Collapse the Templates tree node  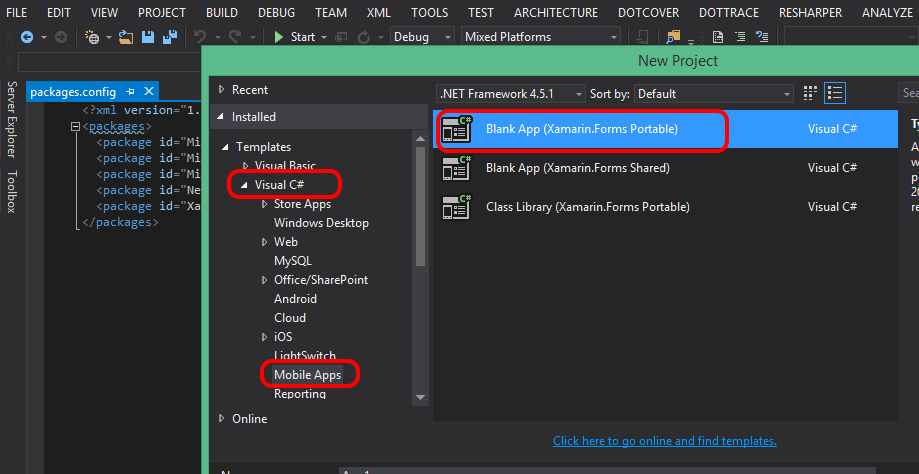tap(225, 147)
